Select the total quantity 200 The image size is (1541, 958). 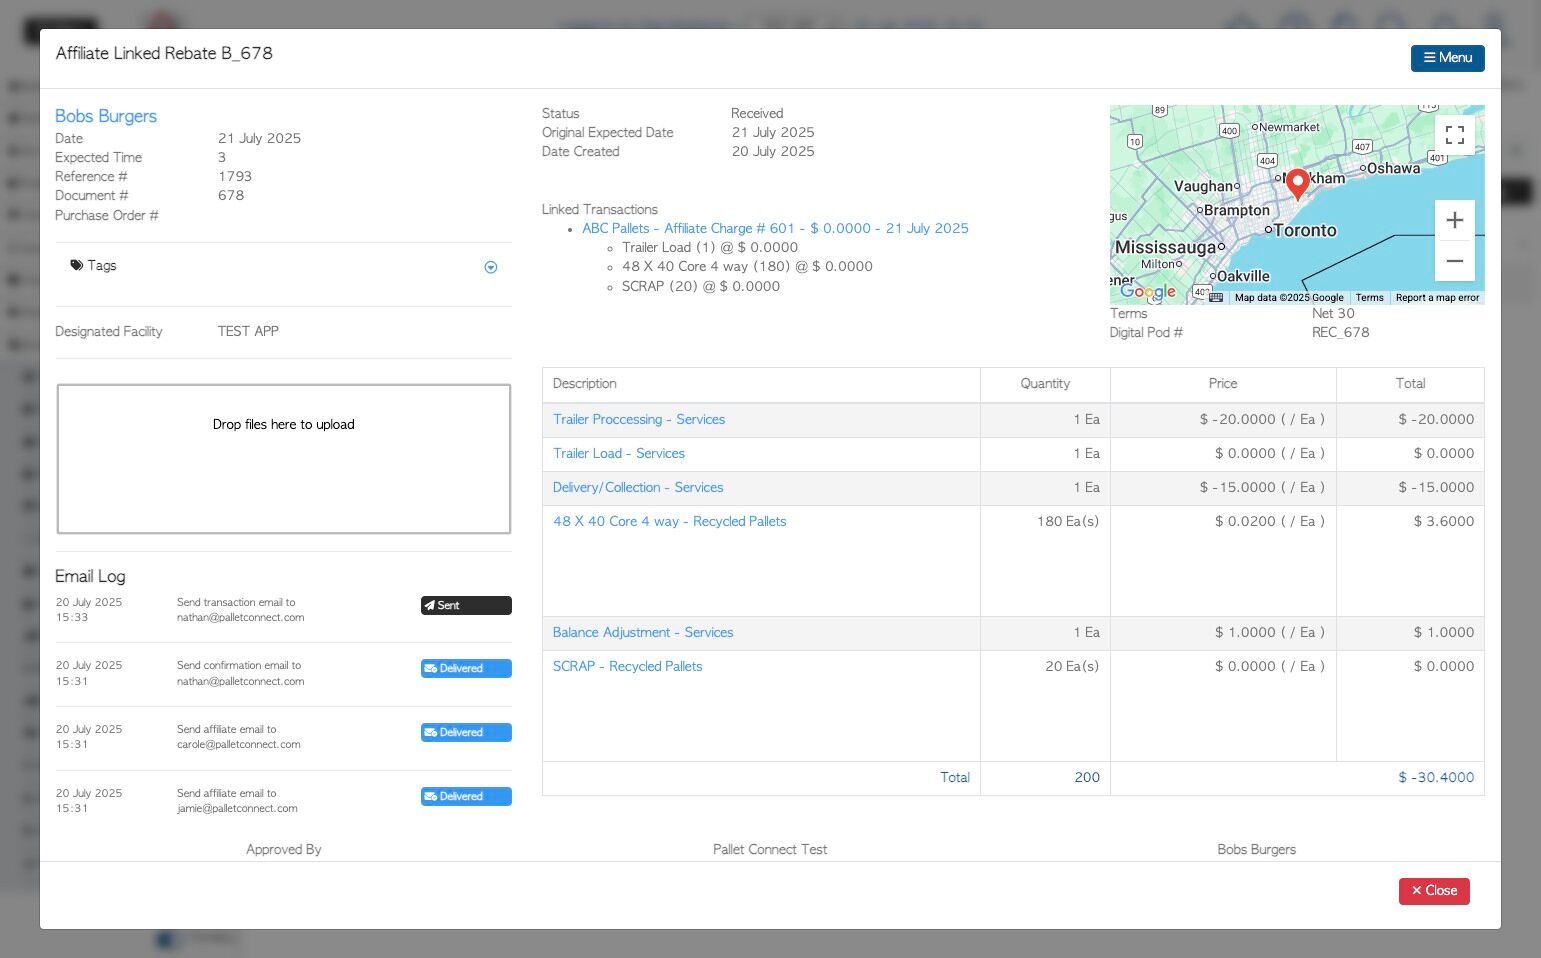click(x=1087, y=777)
